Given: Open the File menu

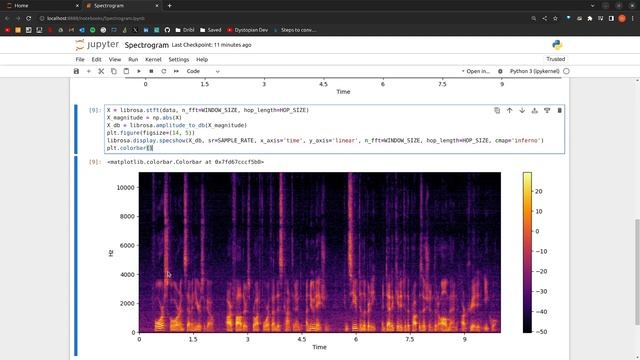Looking at the screenshot, I should click(x=80, y=59).
